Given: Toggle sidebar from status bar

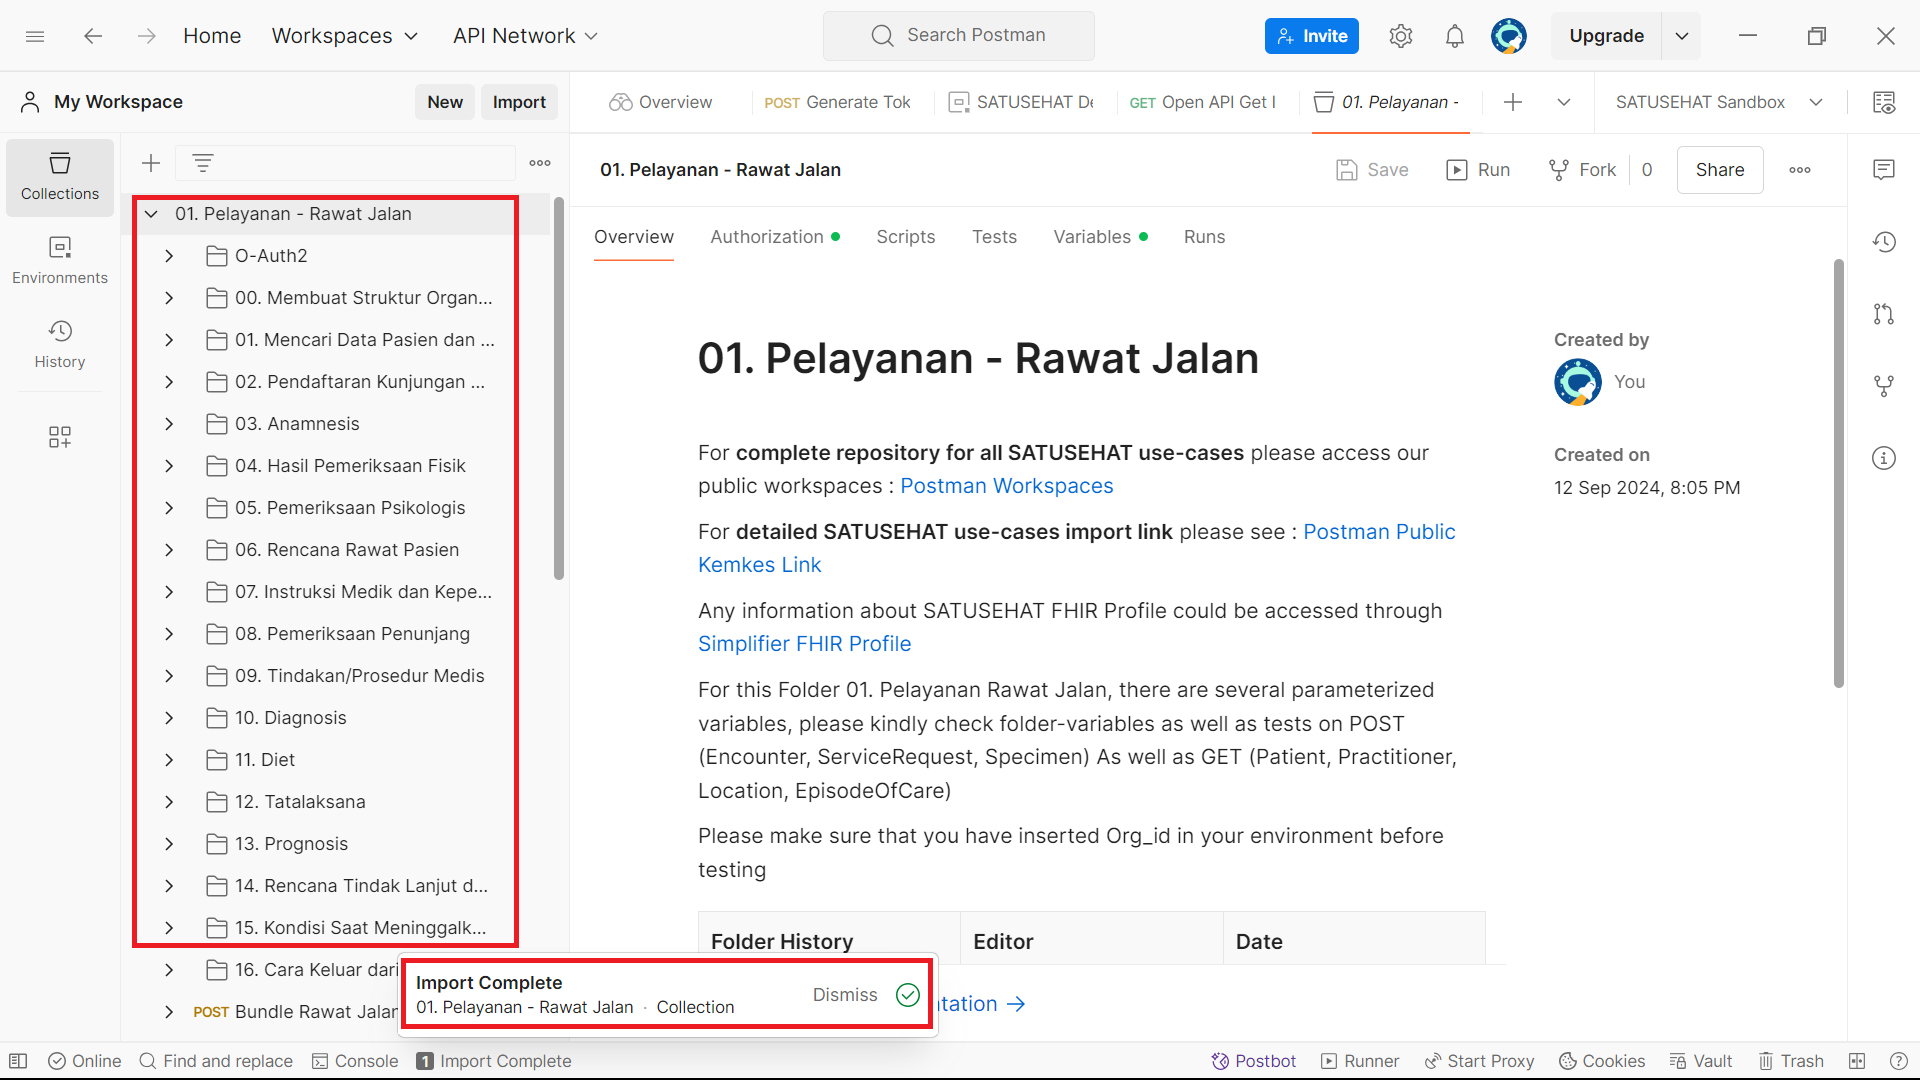Looking at the screenshot, I should point(18,1061).
